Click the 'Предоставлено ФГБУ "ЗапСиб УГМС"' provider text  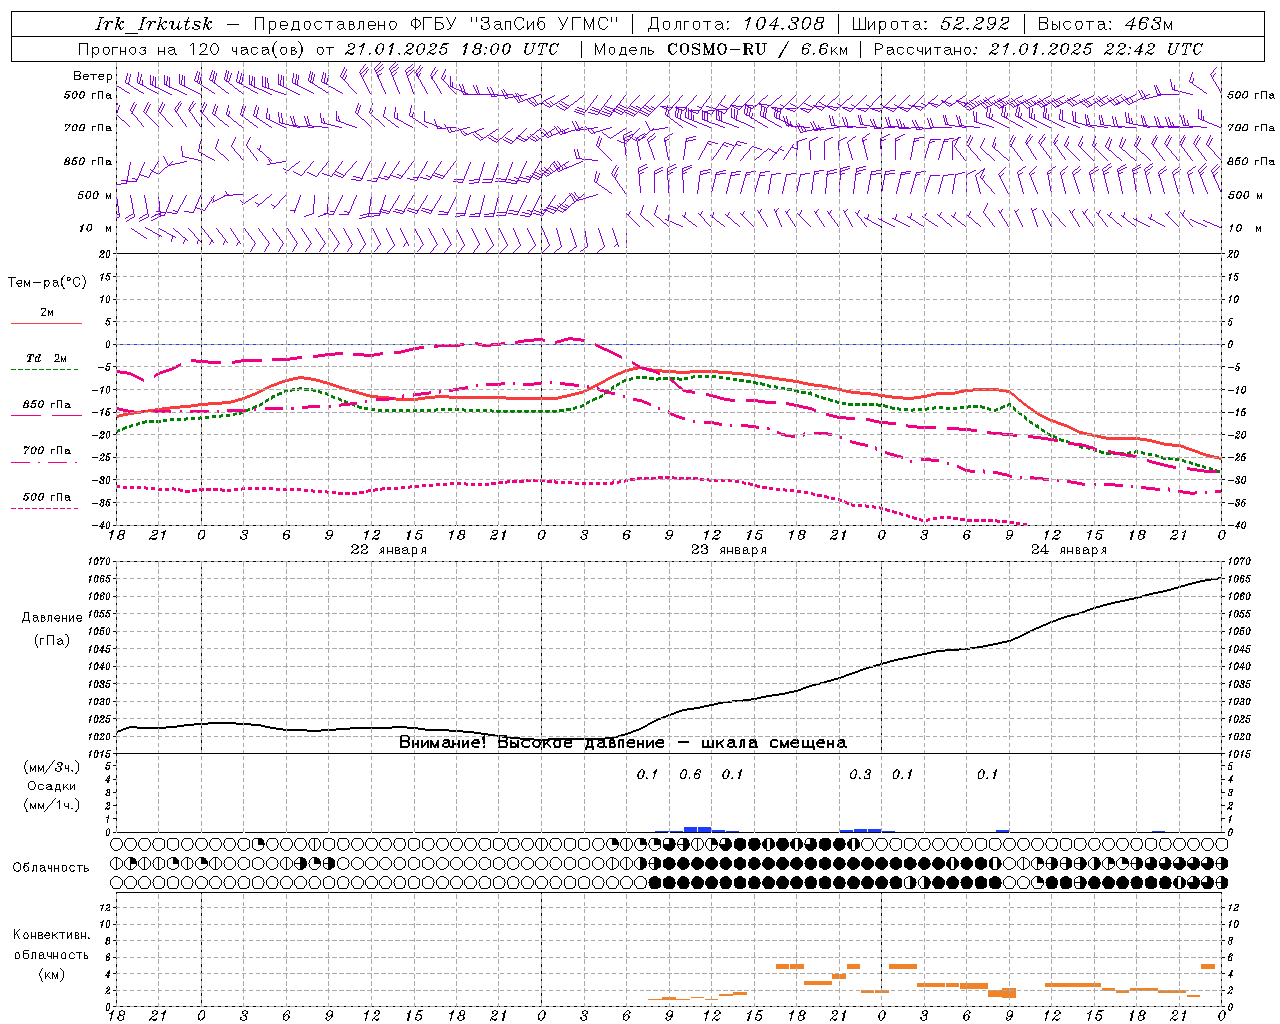436,24
